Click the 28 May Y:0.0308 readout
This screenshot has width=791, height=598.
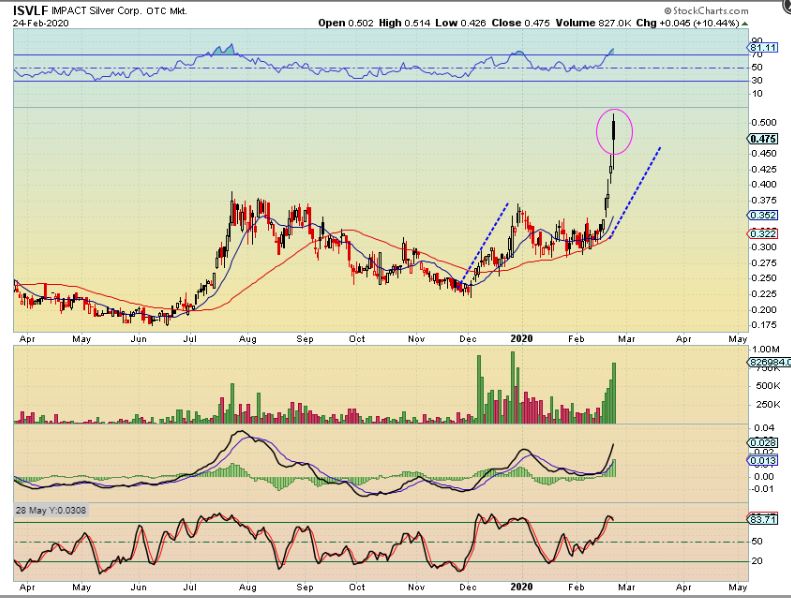tap(51, 510)
